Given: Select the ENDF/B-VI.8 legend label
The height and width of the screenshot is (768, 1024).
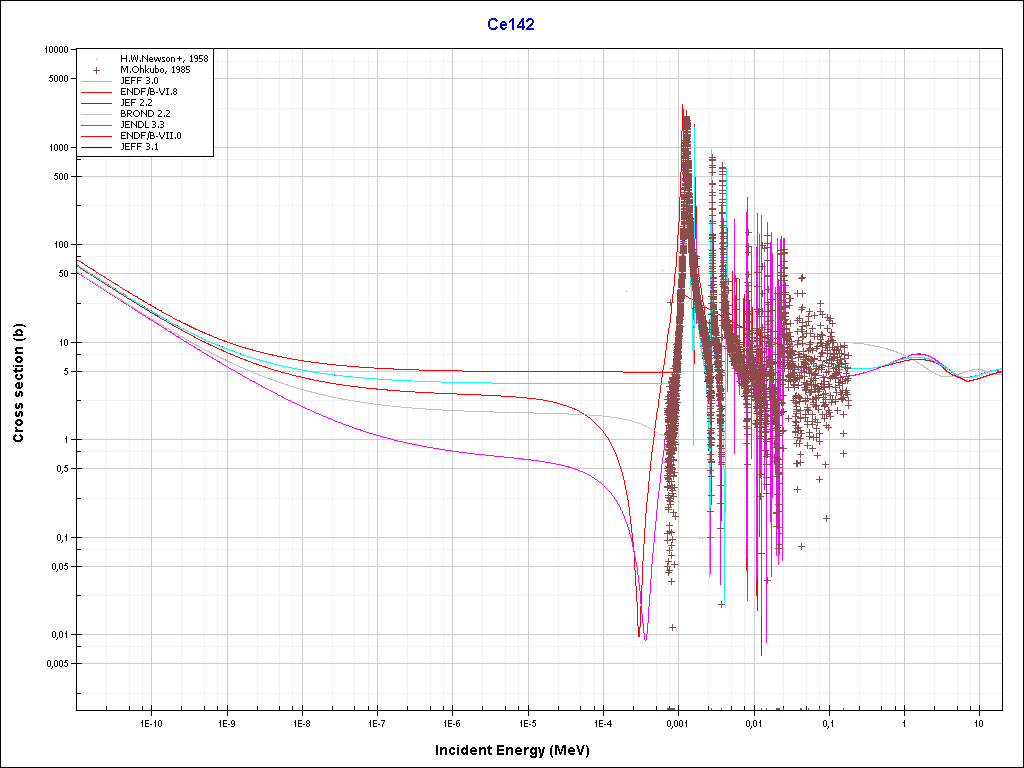Looking at the screenshot, I should pos(148,92).
